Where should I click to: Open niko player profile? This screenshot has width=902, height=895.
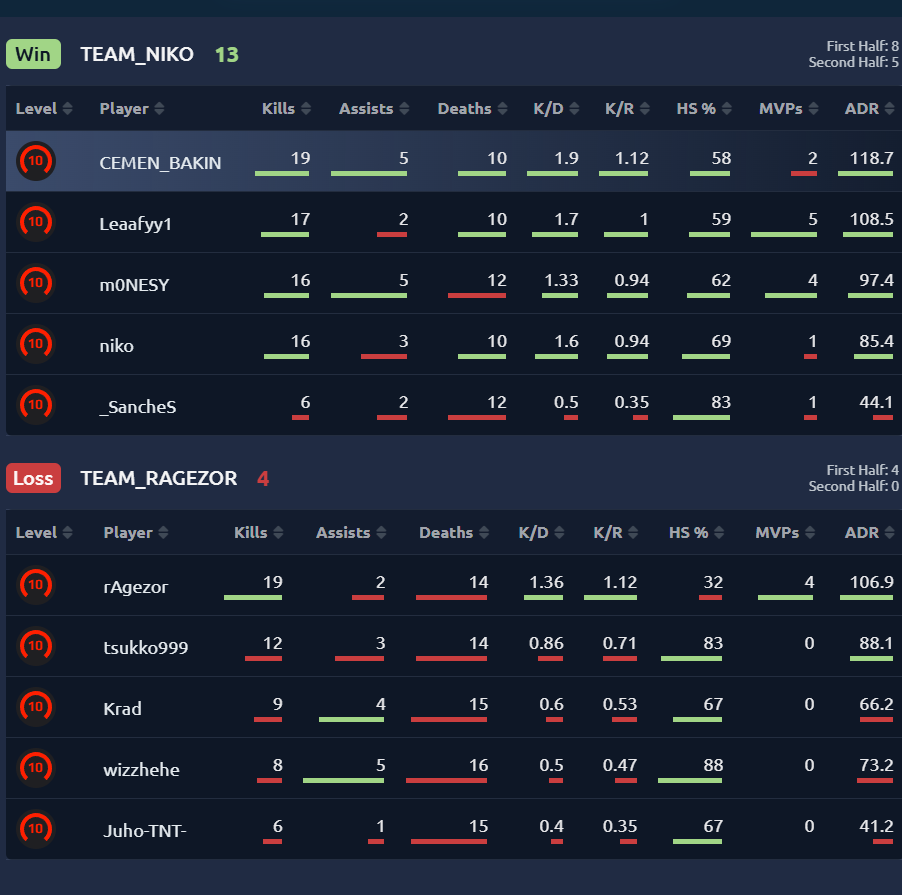(x=117, y=346)
